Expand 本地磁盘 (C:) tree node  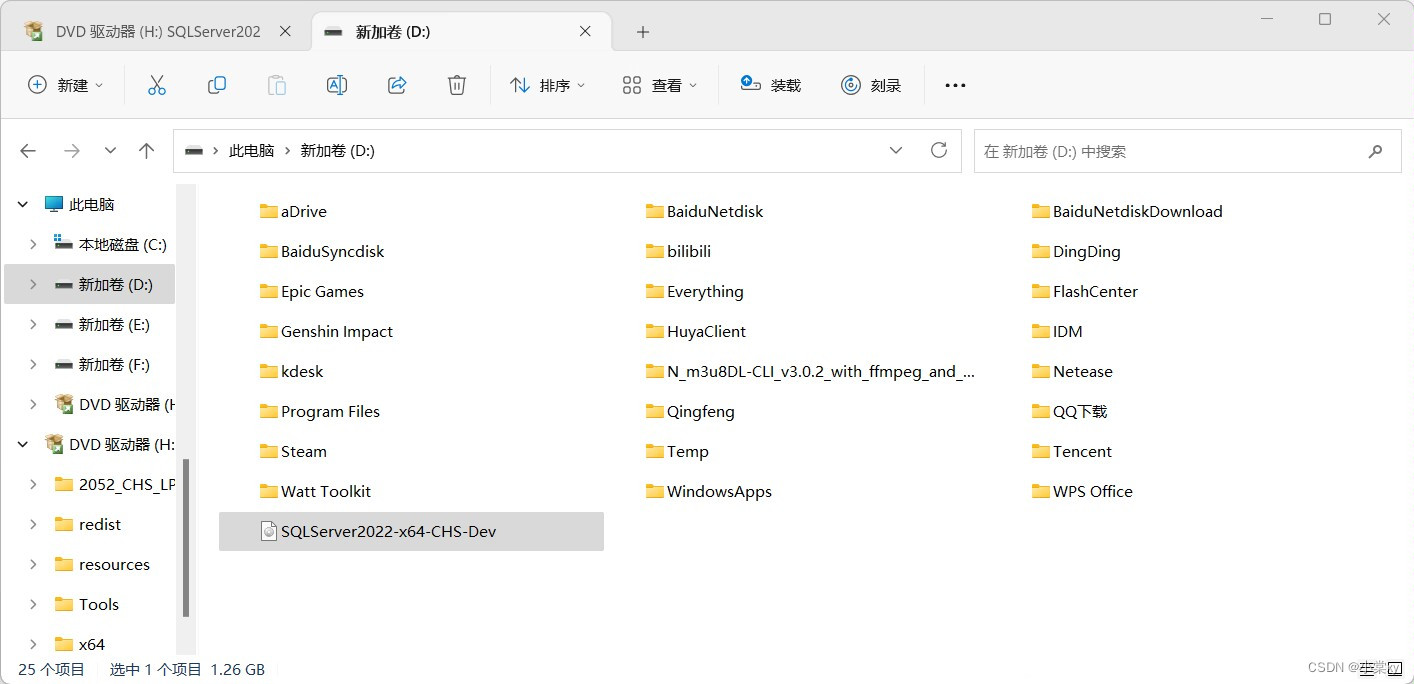coord(33,244)
